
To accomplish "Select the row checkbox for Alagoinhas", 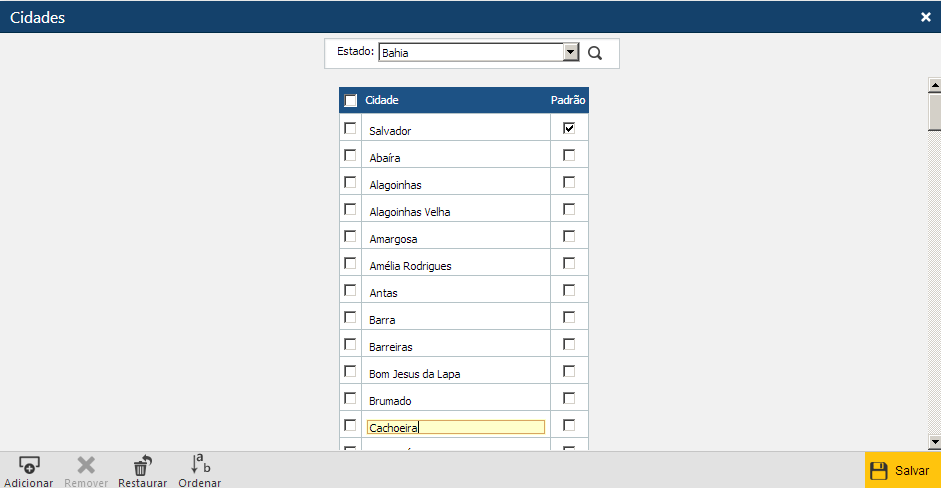I will 350,183.
